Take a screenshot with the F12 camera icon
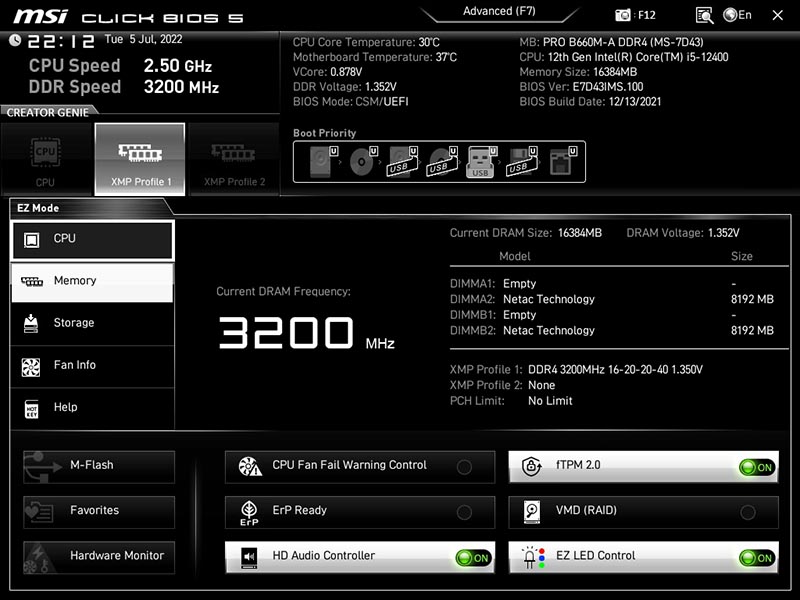 coord(622,15)
